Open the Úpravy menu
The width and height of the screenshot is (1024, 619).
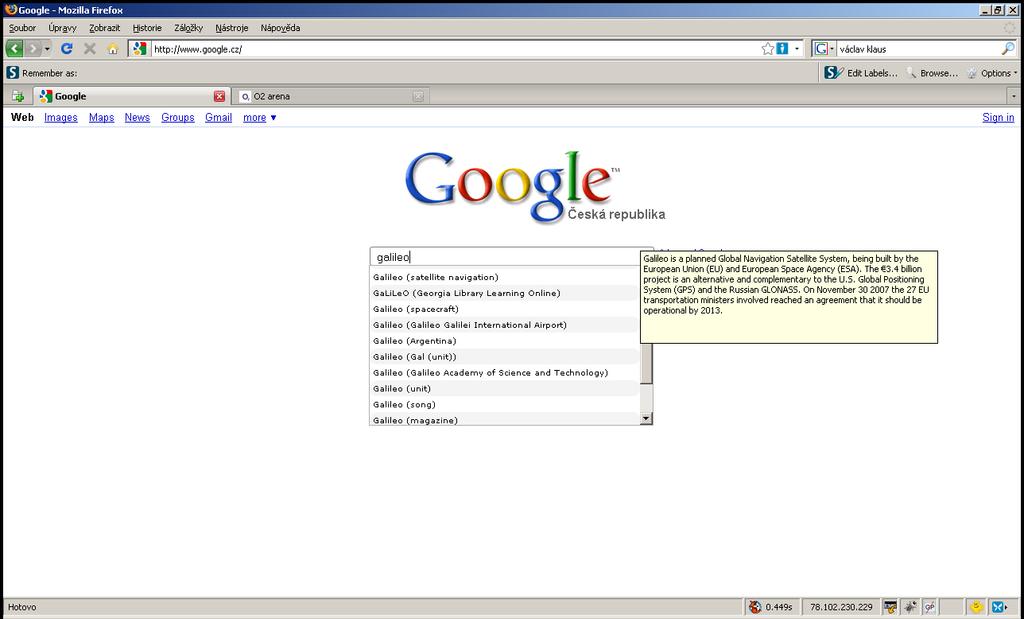pos(62,28)
